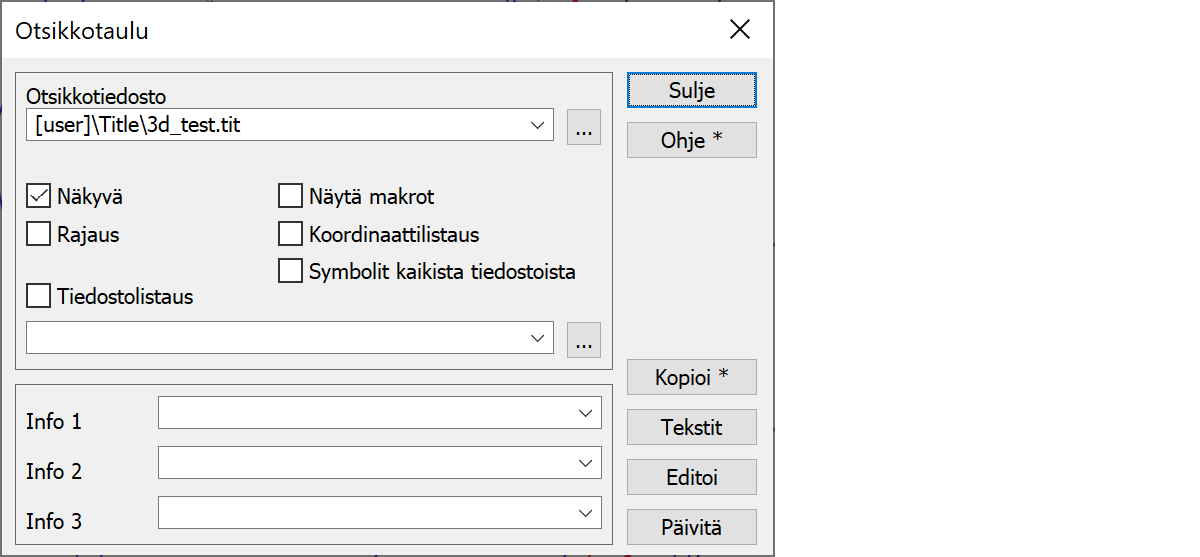
Task: Open the Tiedostolistaus file dropdown arrow
Action: pyautogui.click(x=538, y=338)
